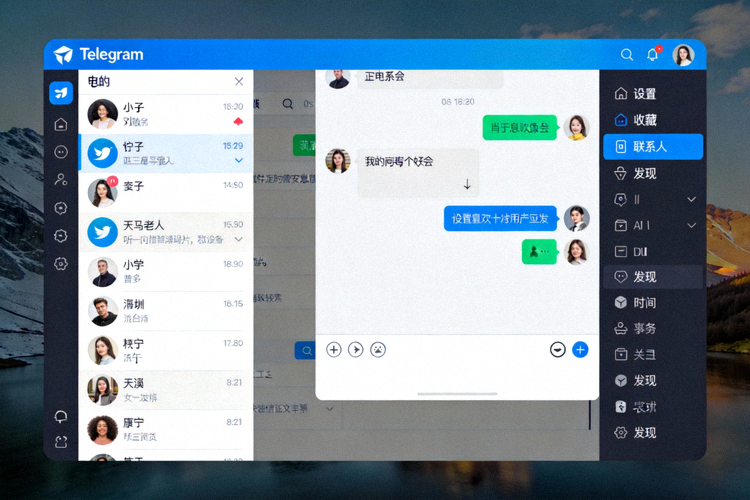Expand the AI I item chevron in right menu
This screenshot has height=500, width=750.
point(692,225)
